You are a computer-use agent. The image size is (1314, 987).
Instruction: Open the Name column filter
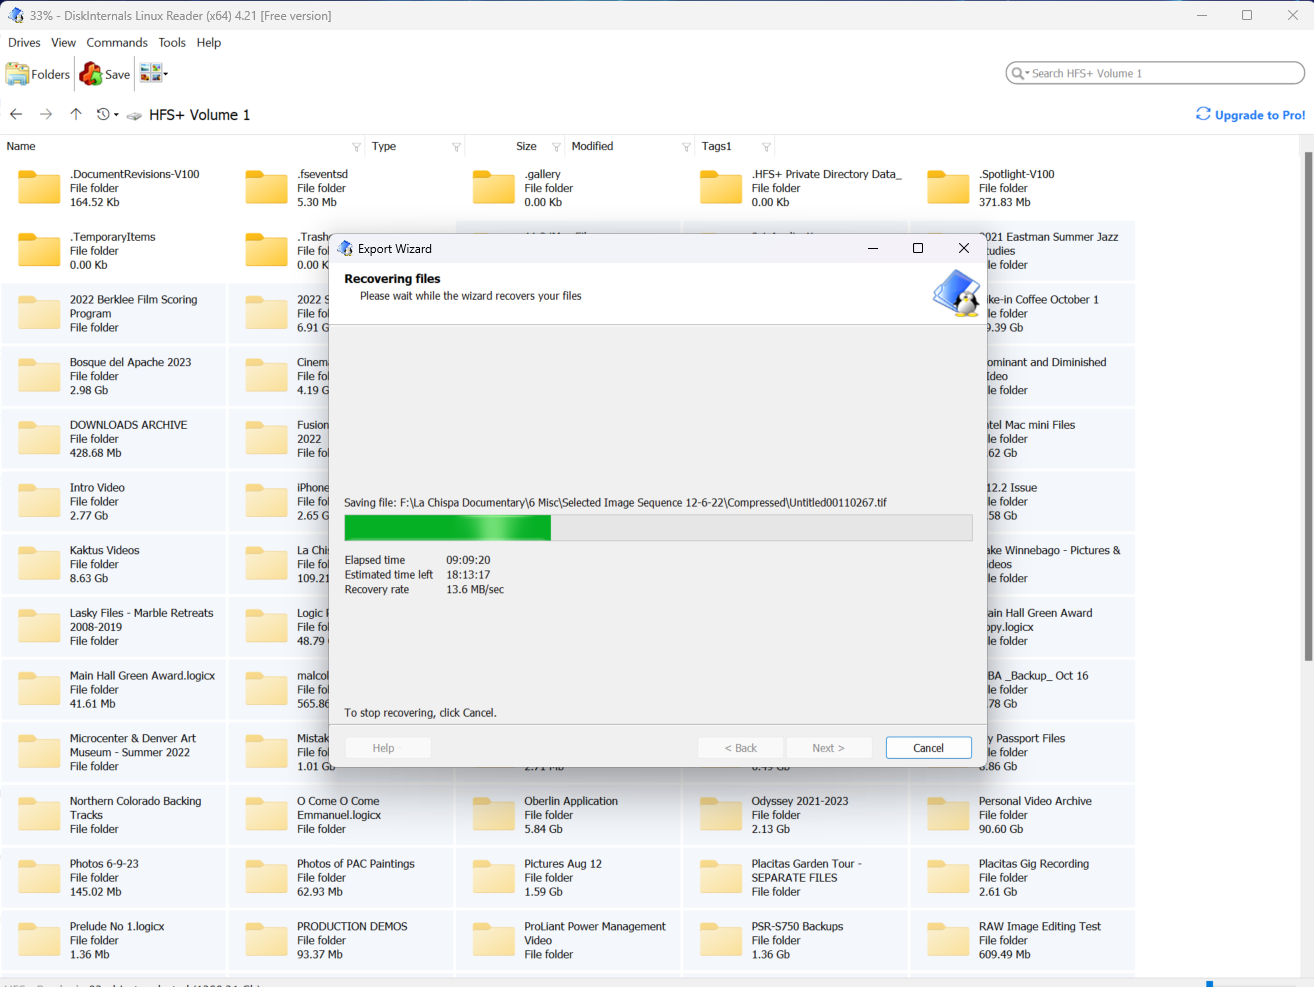[356, 147]
